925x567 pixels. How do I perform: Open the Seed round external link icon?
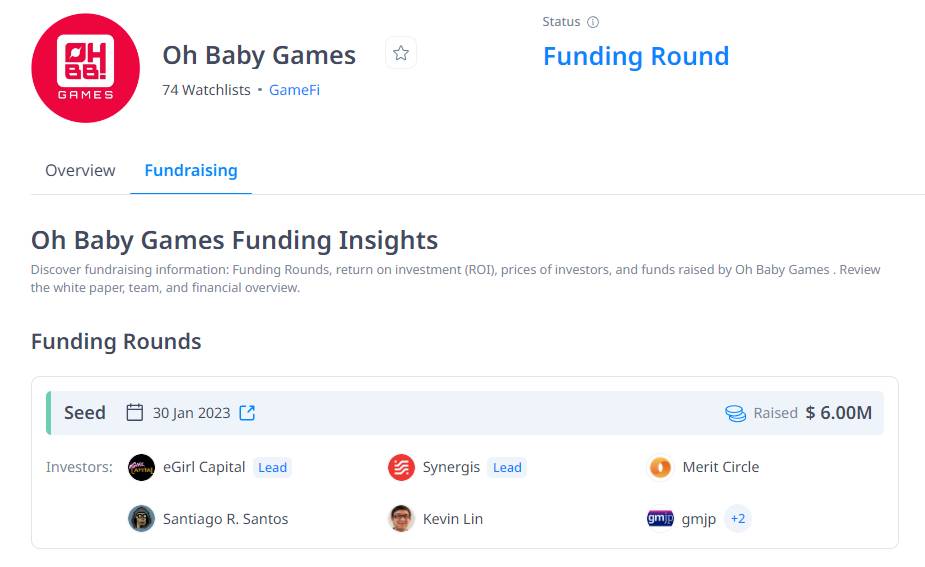tap(247, 412)
